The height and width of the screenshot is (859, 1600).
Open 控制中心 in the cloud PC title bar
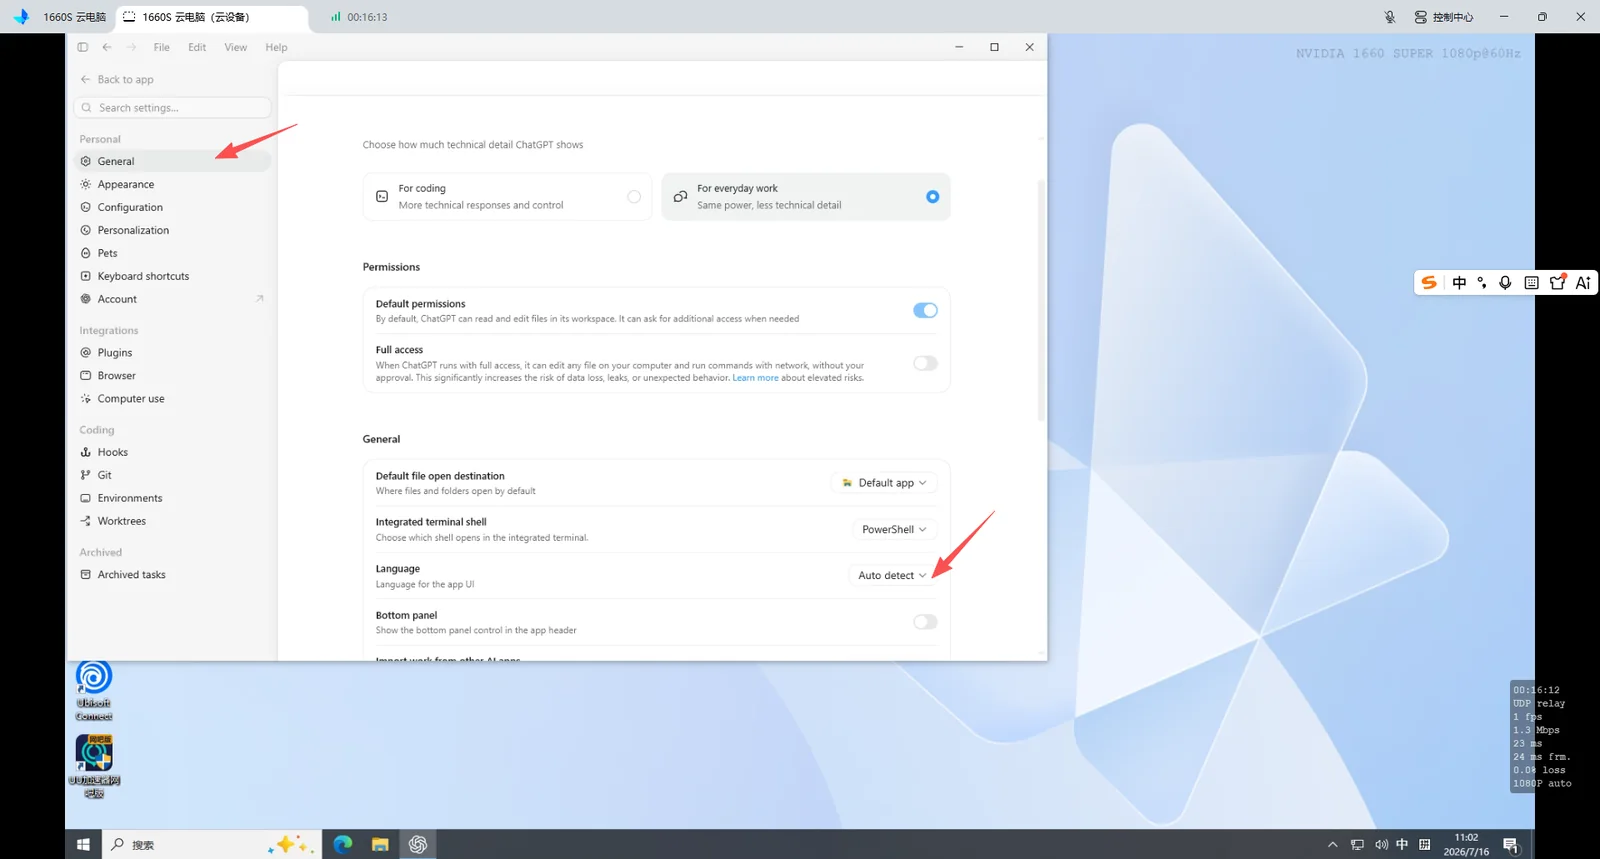point(1443,17)
